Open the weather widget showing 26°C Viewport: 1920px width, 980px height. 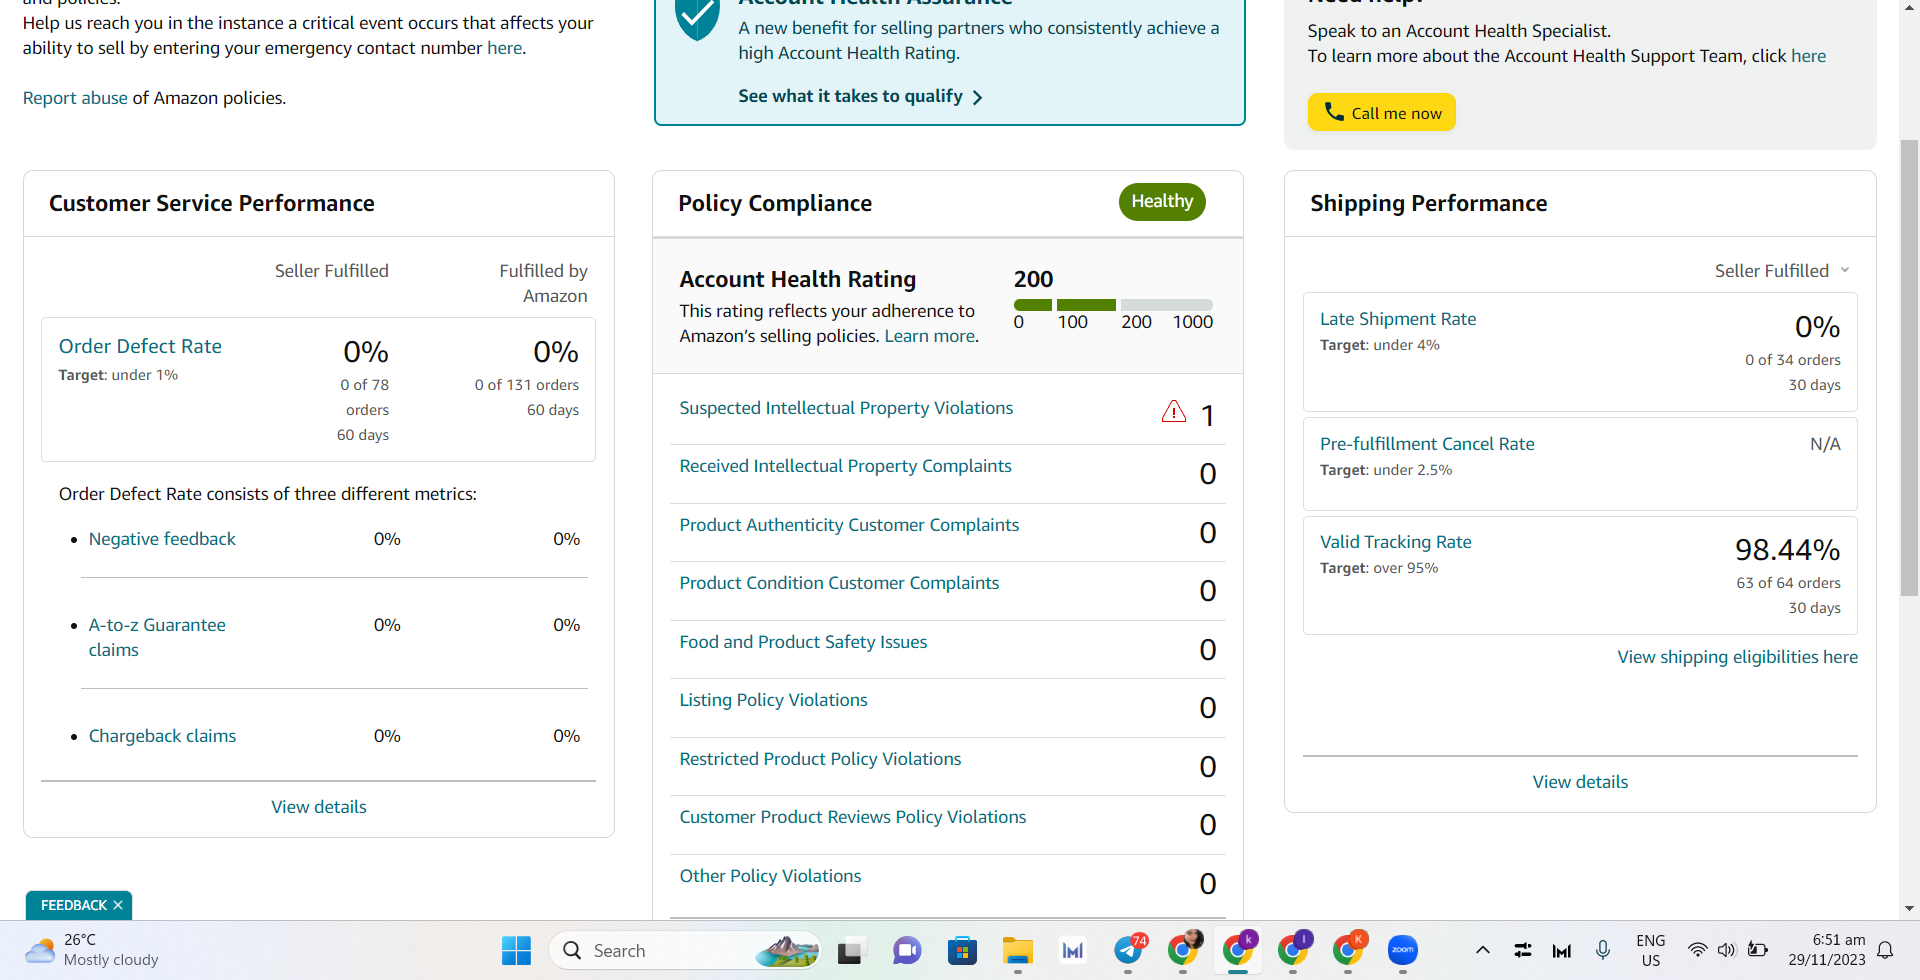(92, 950)
